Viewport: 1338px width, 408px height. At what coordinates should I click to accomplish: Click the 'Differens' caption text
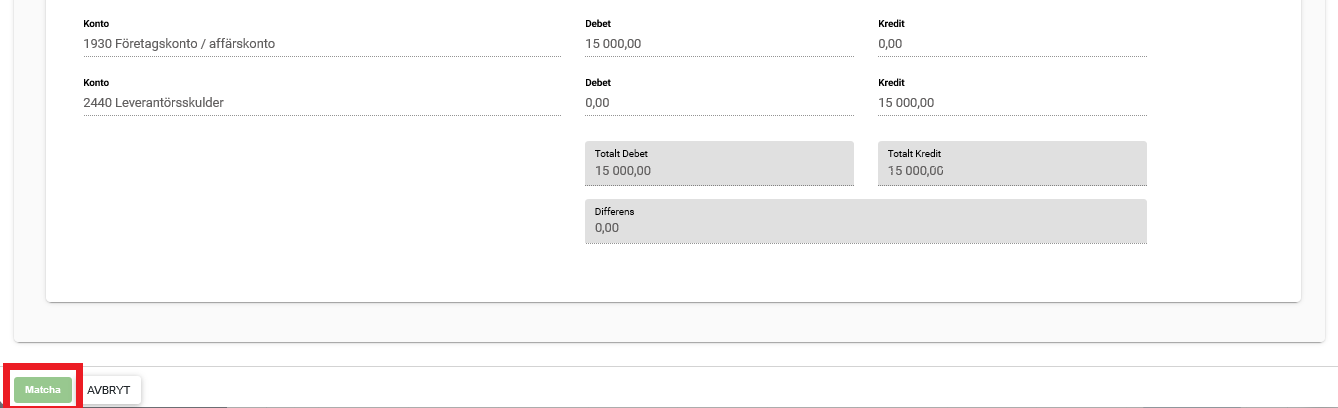(x=614, y=212)
